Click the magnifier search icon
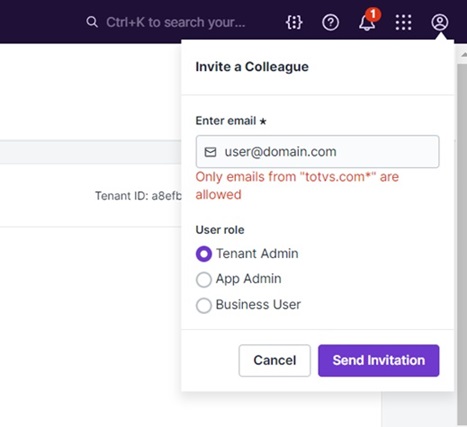467x427 pixels. click(92, 22)
